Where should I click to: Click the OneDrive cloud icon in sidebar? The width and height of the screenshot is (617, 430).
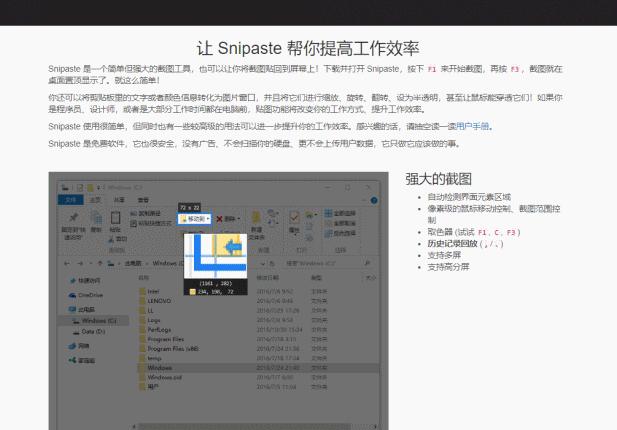[72, 295]
